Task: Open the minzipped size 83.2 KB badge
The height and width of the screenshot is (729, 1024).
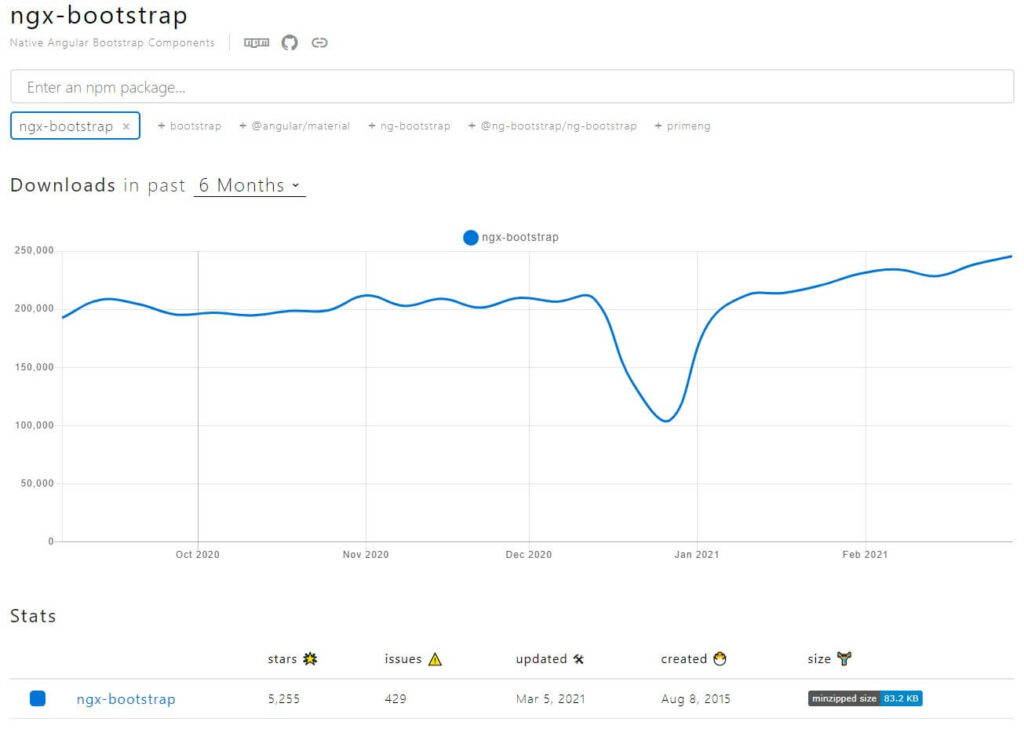Action: coord(865,698)
